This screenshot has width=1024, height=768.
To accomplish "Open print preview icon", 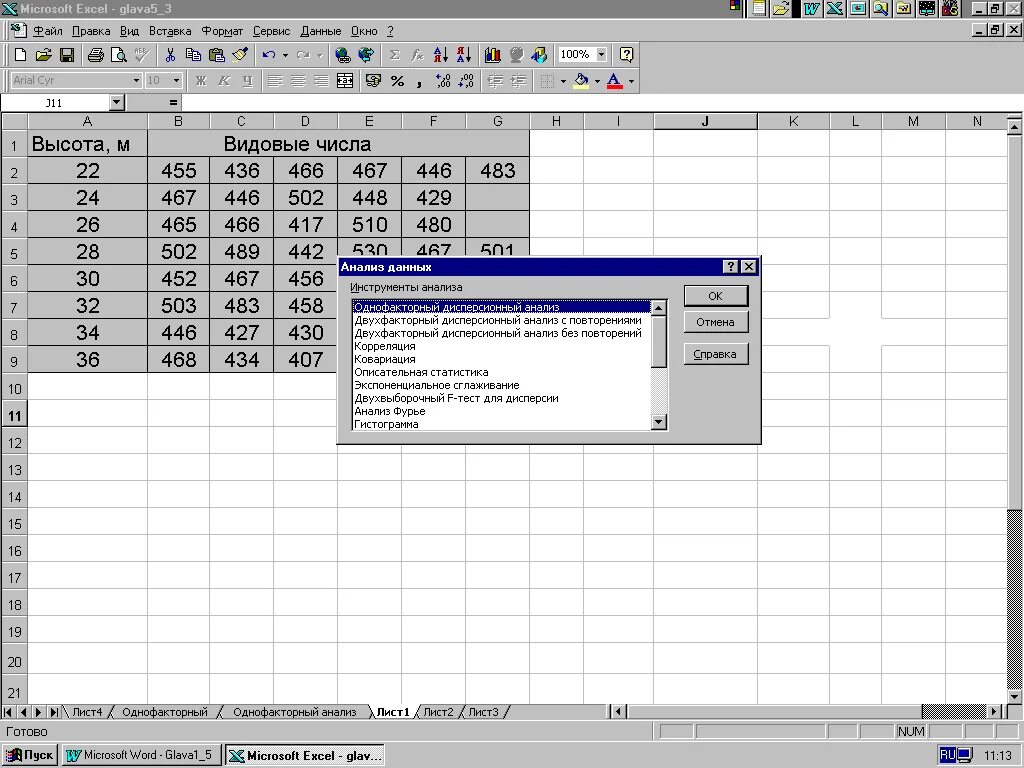I will tap(118, 55).
